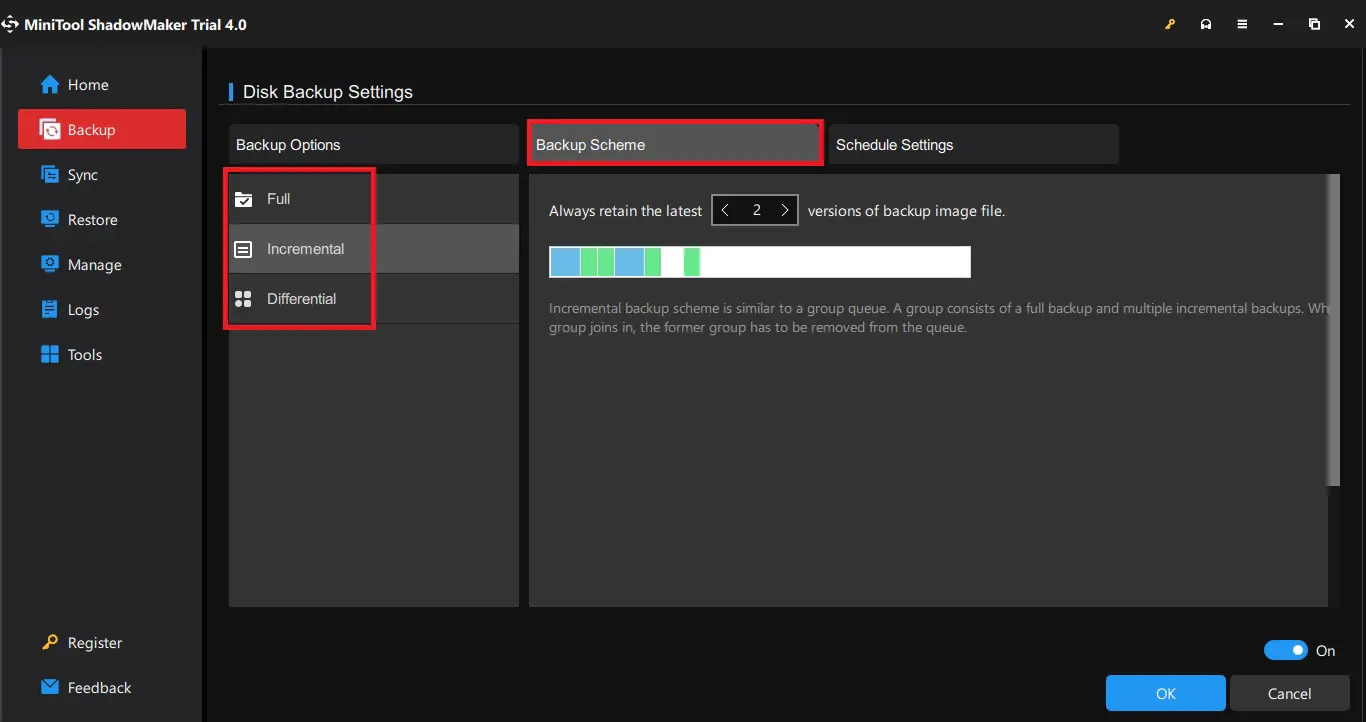Click the Tools grid icon
Screen dimensions: 1366x722
point(50,355)
